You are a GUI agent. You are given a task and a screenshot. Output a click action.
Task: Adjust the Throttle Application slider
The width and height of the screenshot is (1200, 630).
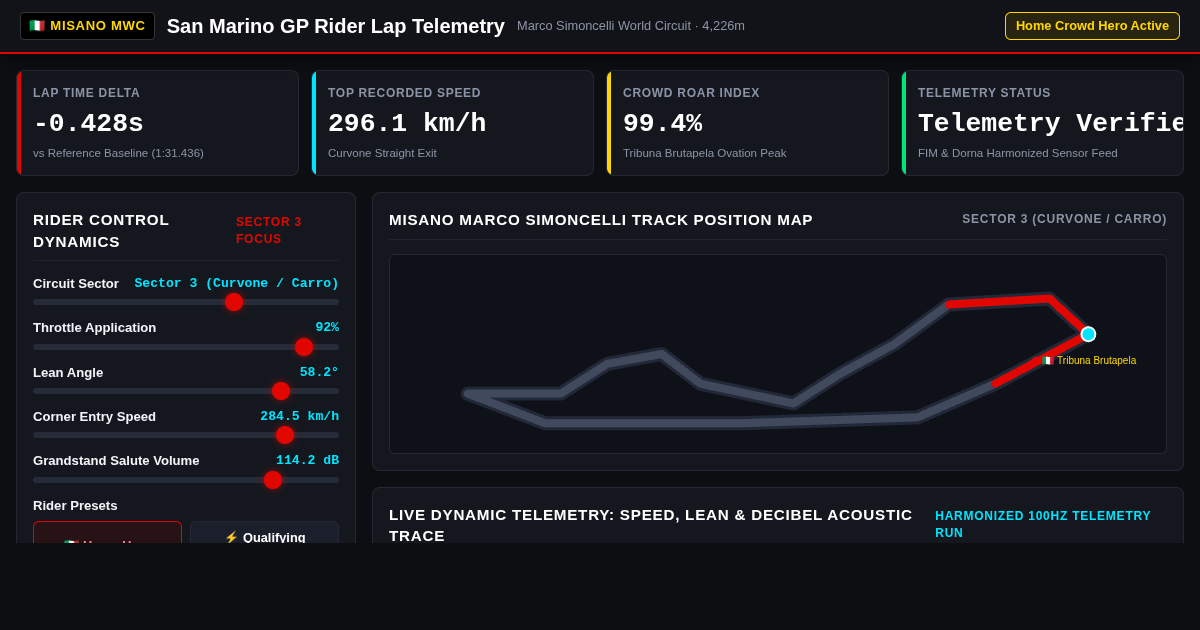(x=186, y=347)
